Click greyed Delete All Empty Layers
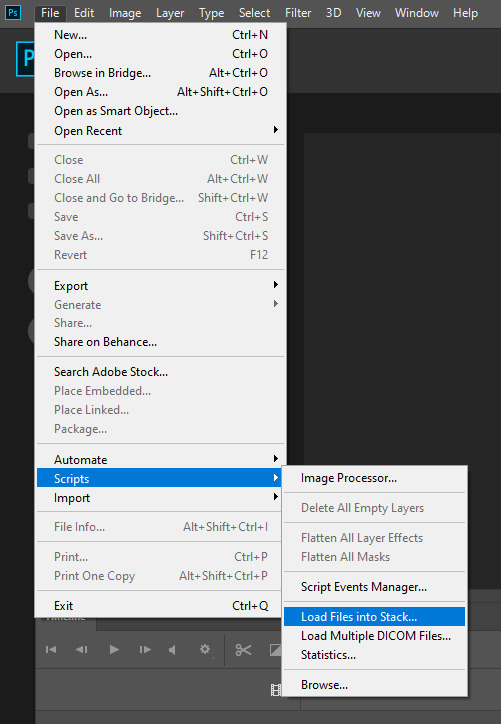The width and height of the screenshot is (501, 724). [374, 507]
